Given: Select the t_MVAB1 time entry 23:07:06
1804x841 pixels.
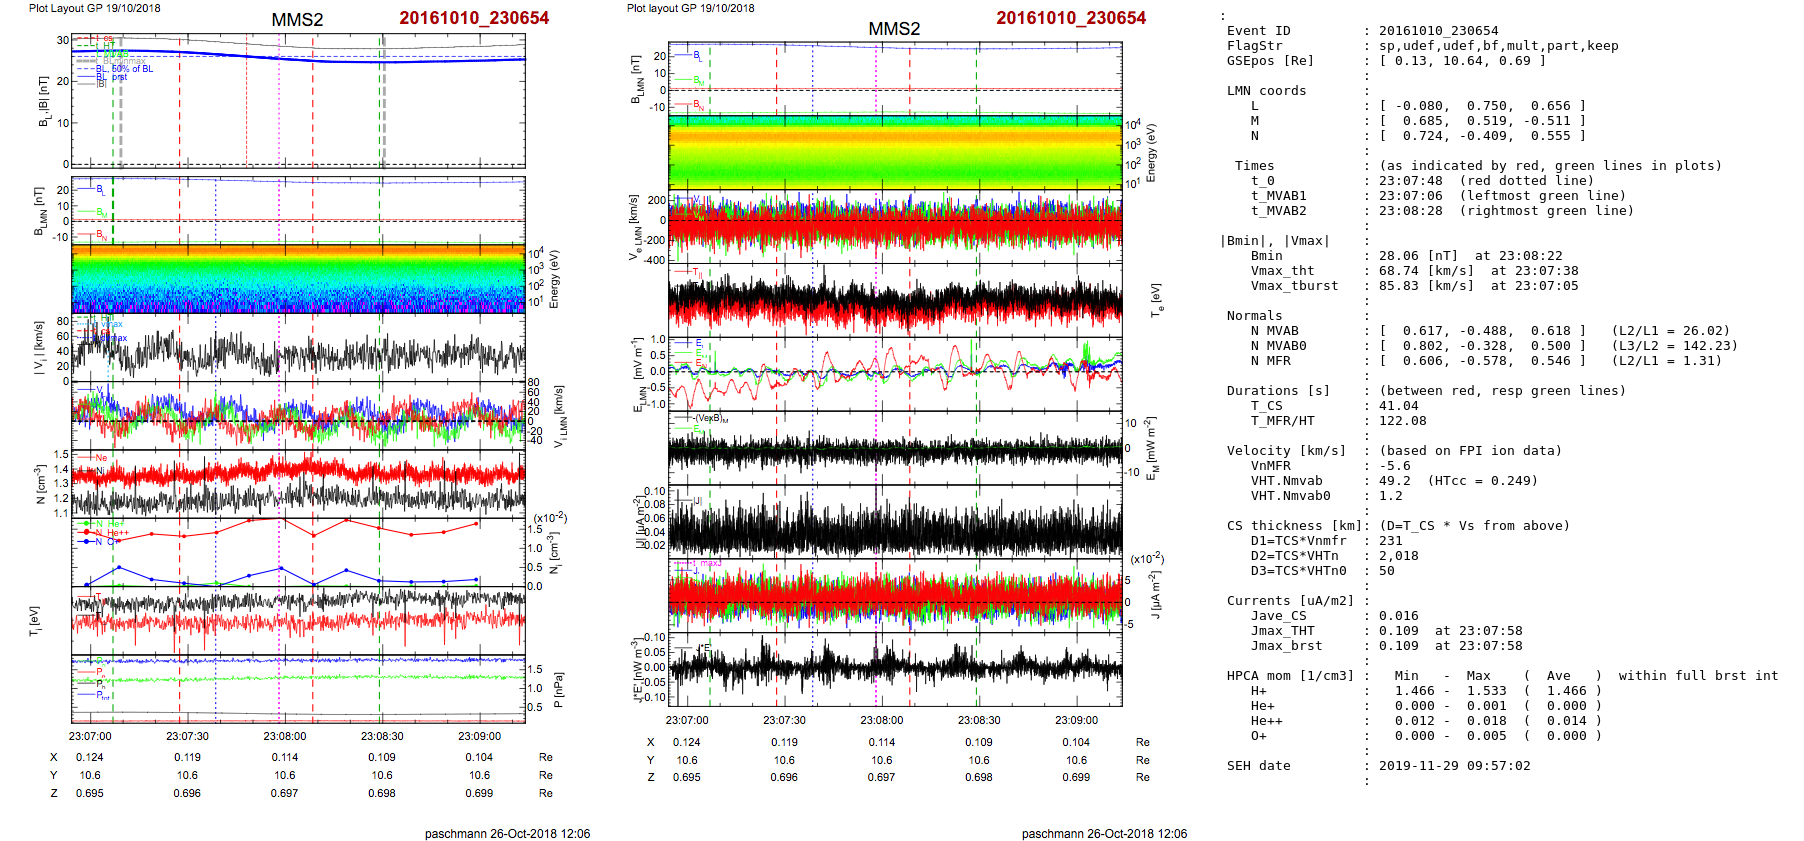Looking at the screenshot, I should click(x=1410, y=196).
